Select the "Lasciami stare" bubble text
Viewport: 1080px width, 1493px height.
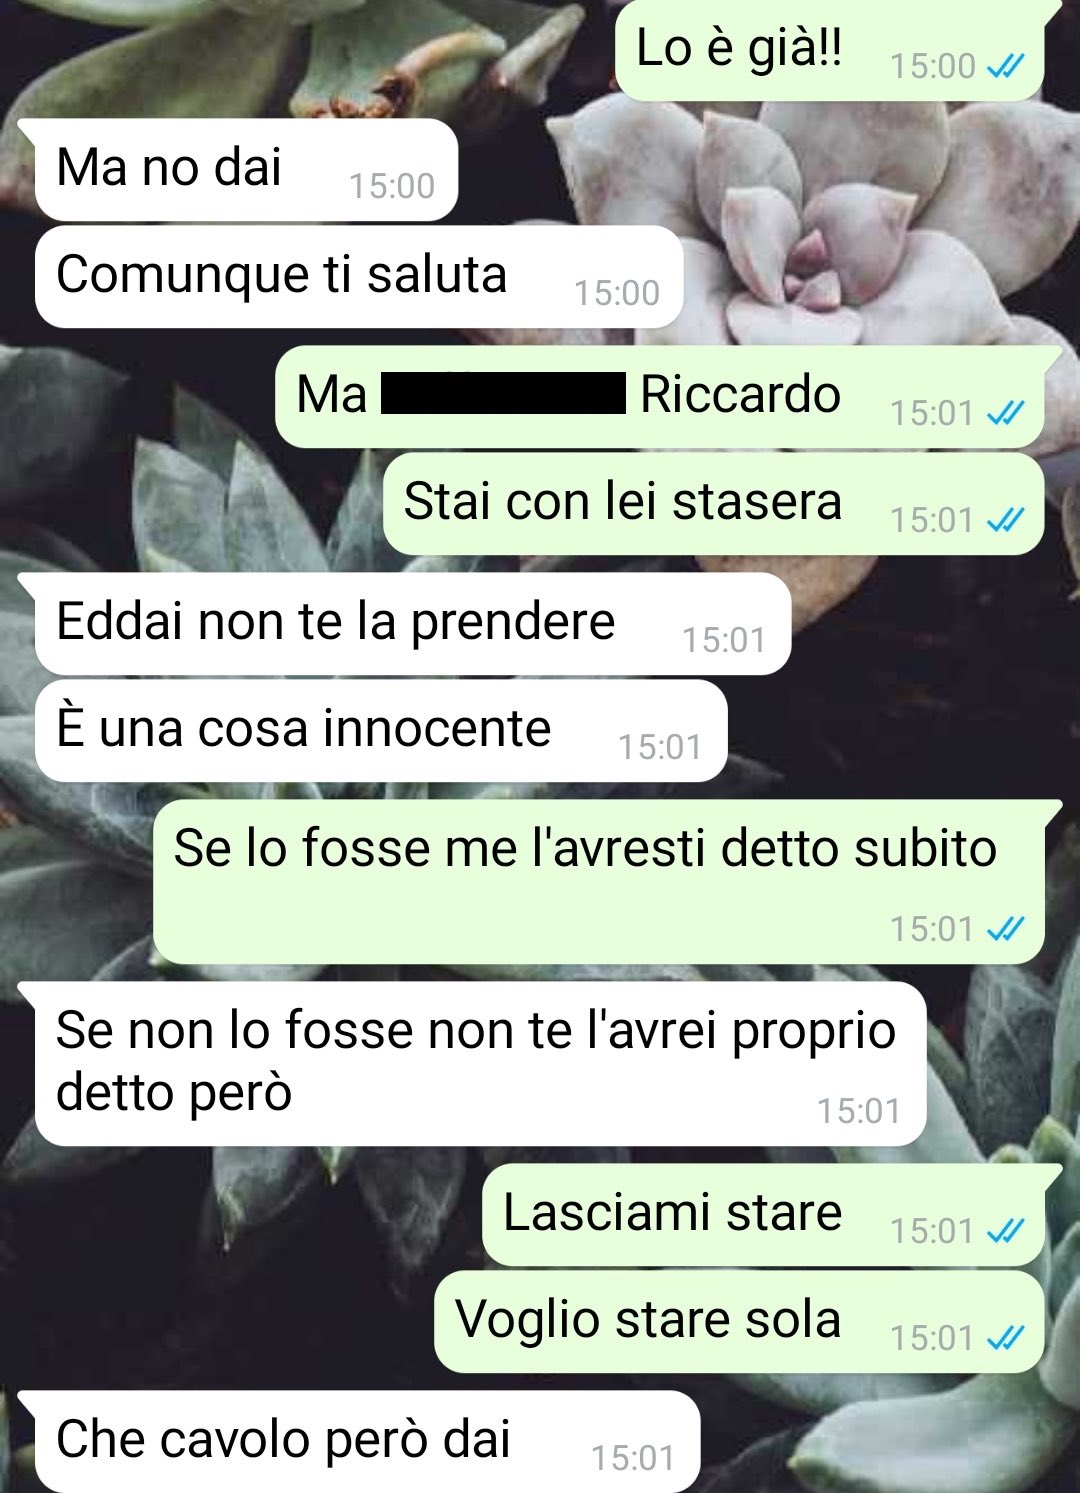[x=672, y=1213]
